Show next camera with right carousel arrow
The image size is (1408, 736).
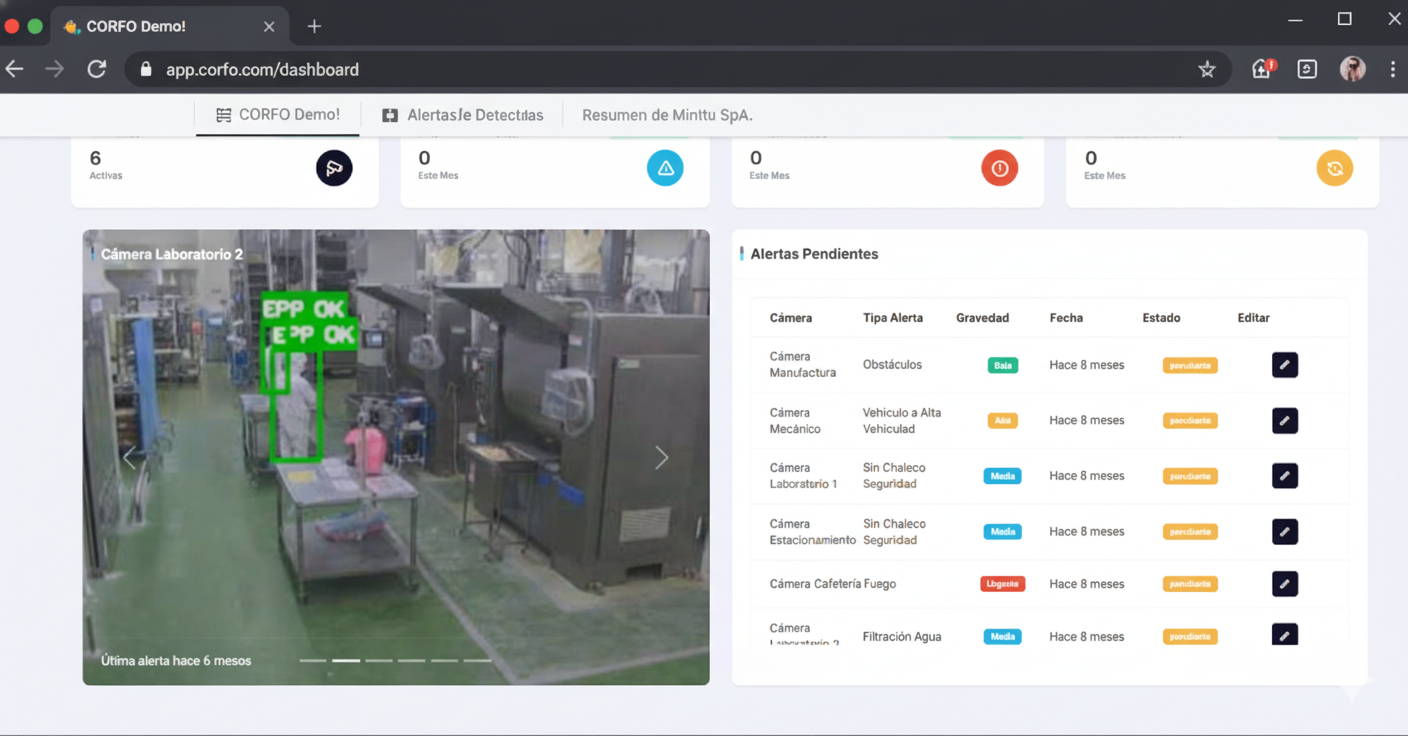[661, 458]
